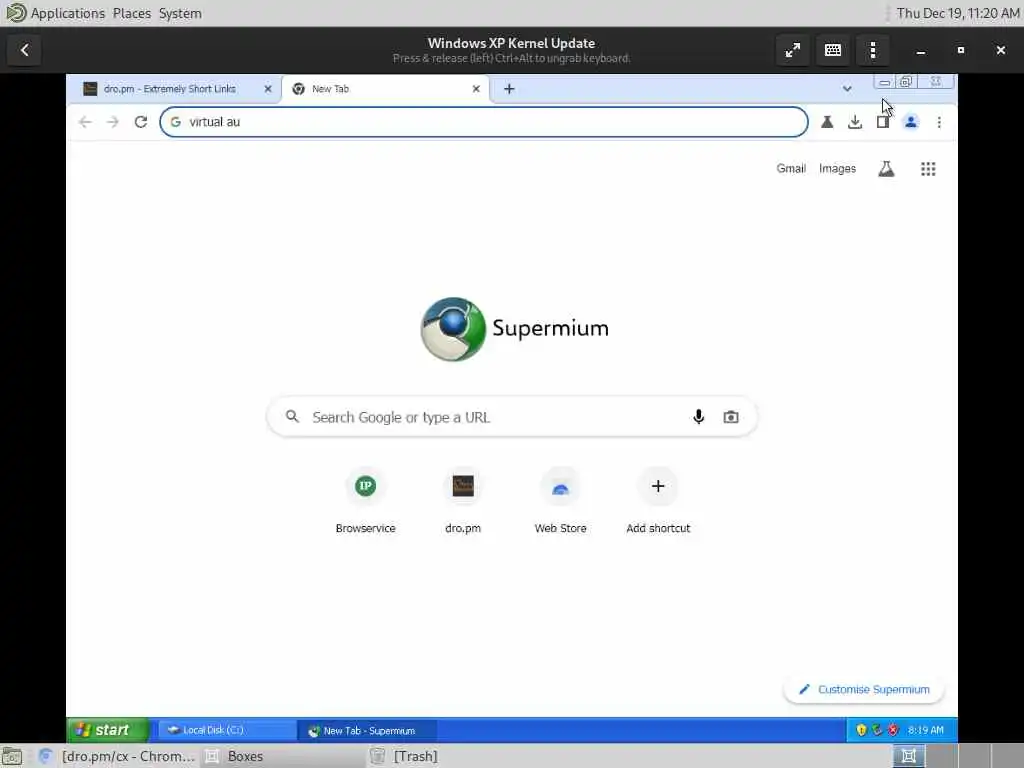
Task: Open the labs flask icon in toolbar
Action: point(827,122)
